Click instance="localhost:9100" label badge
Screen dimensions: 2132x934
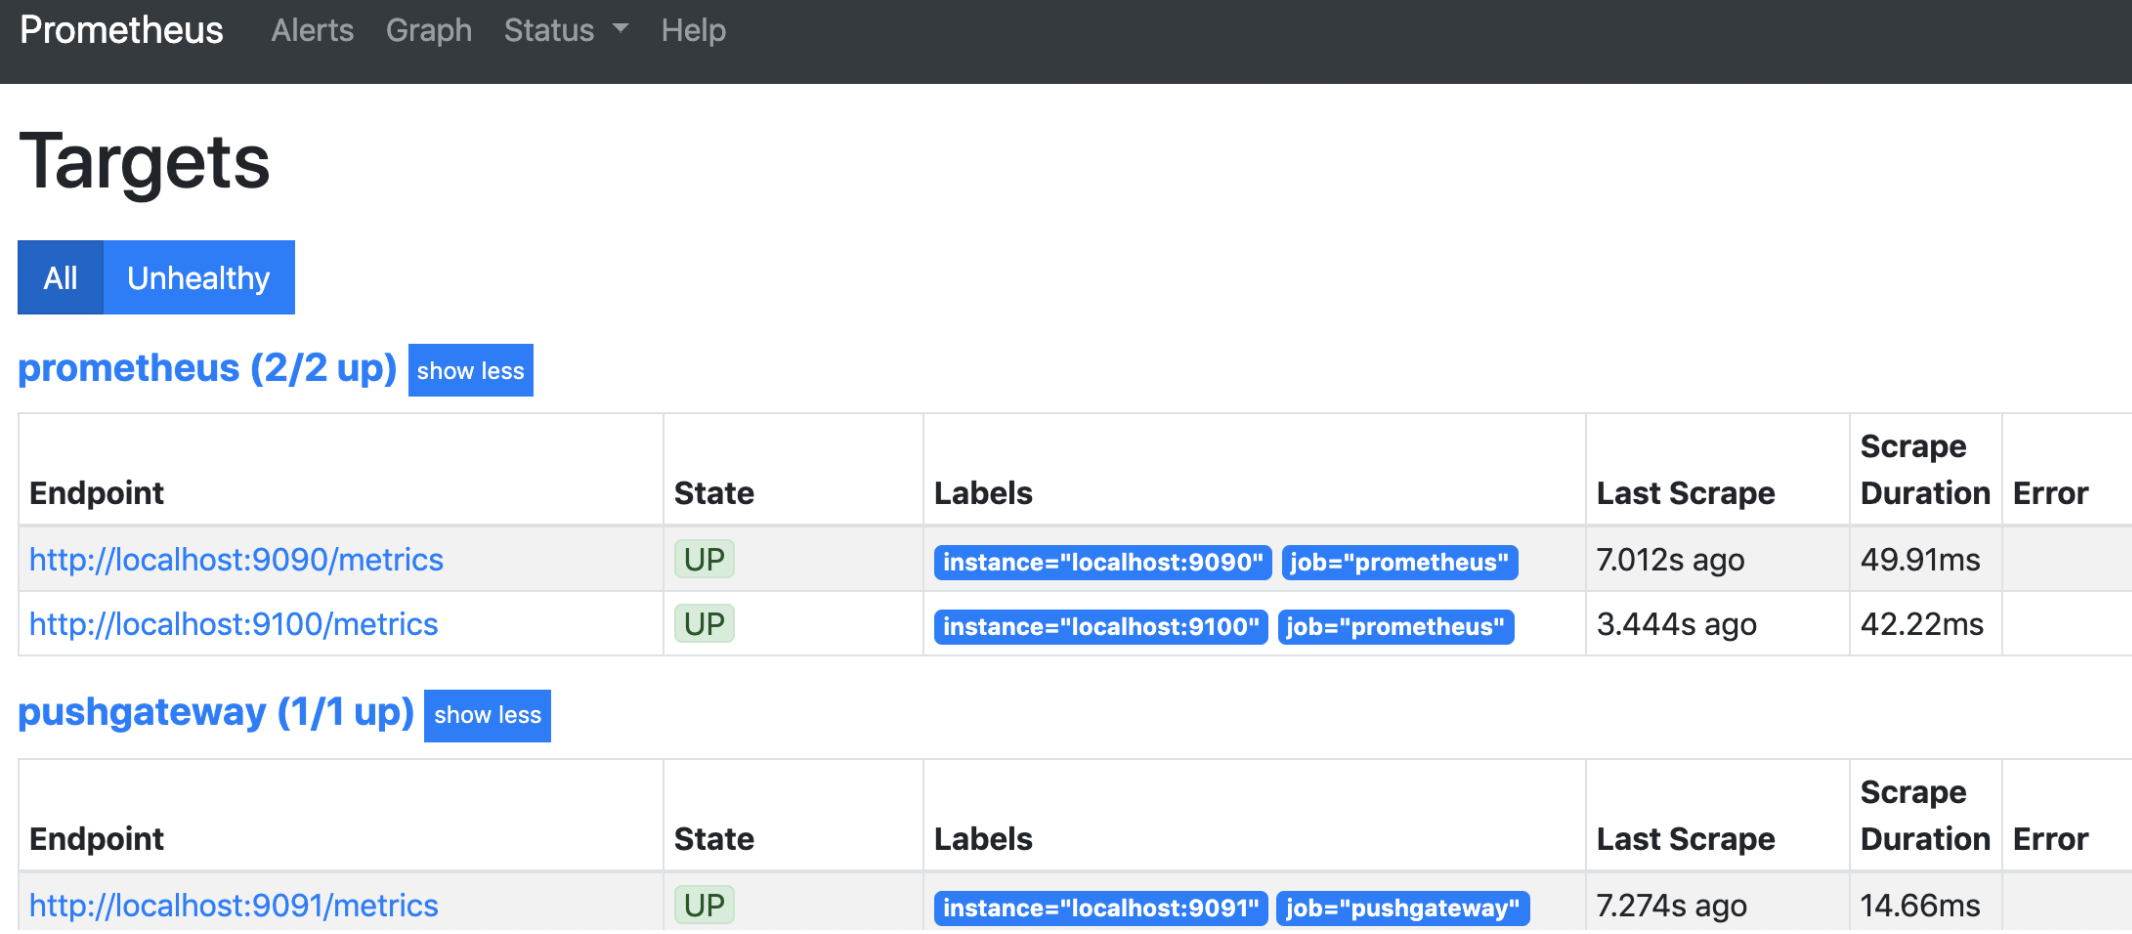coord(1100,627)
